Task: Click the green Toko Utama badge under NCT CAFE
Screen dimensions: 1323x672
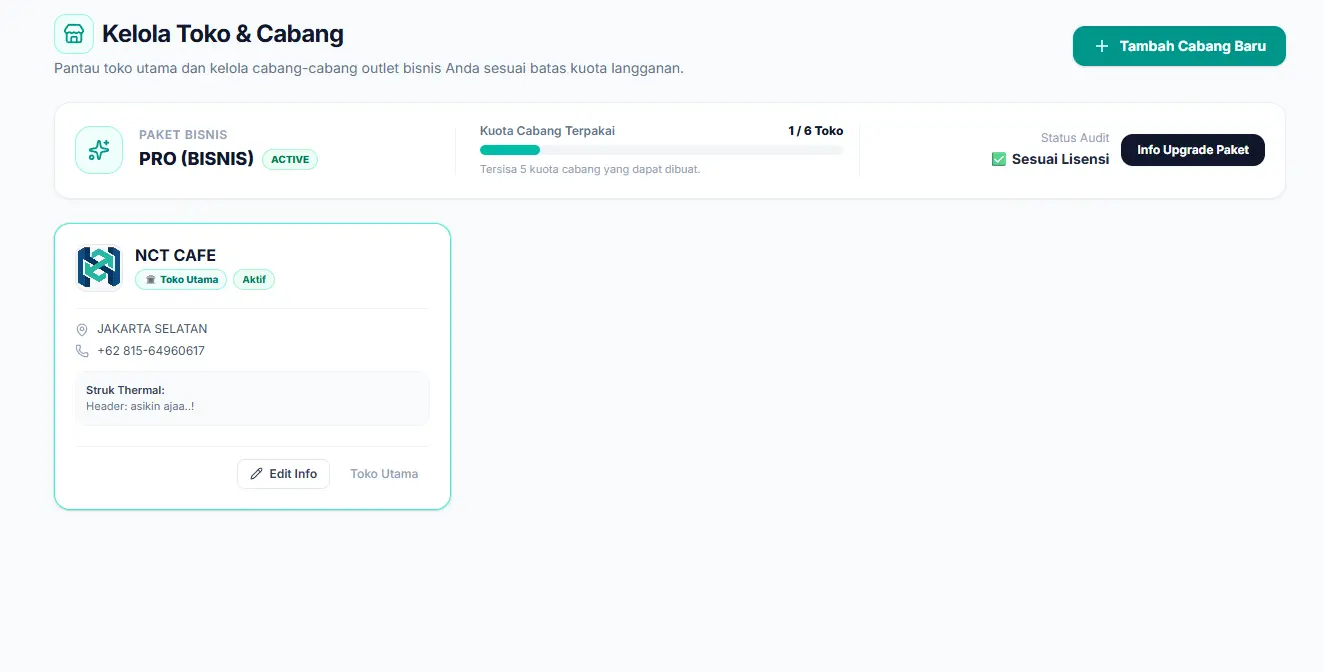Action: pos(181,280)
